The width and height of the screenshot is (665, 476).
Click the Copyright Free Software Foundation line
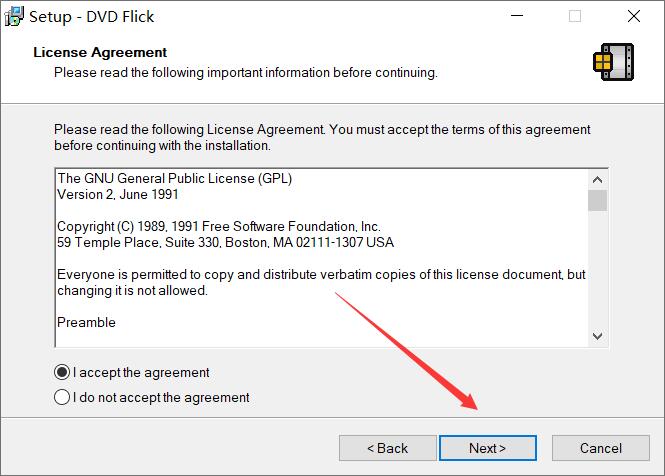(219, 227)
